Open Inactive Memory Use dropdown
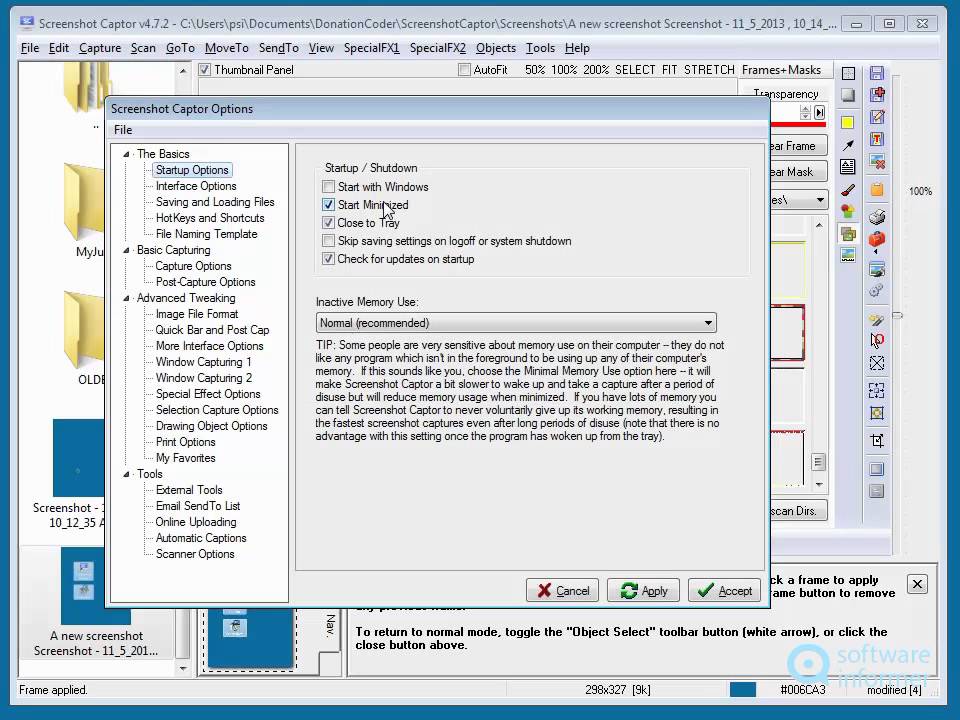The width and height of the screenshot is (960, 720). 516,323
